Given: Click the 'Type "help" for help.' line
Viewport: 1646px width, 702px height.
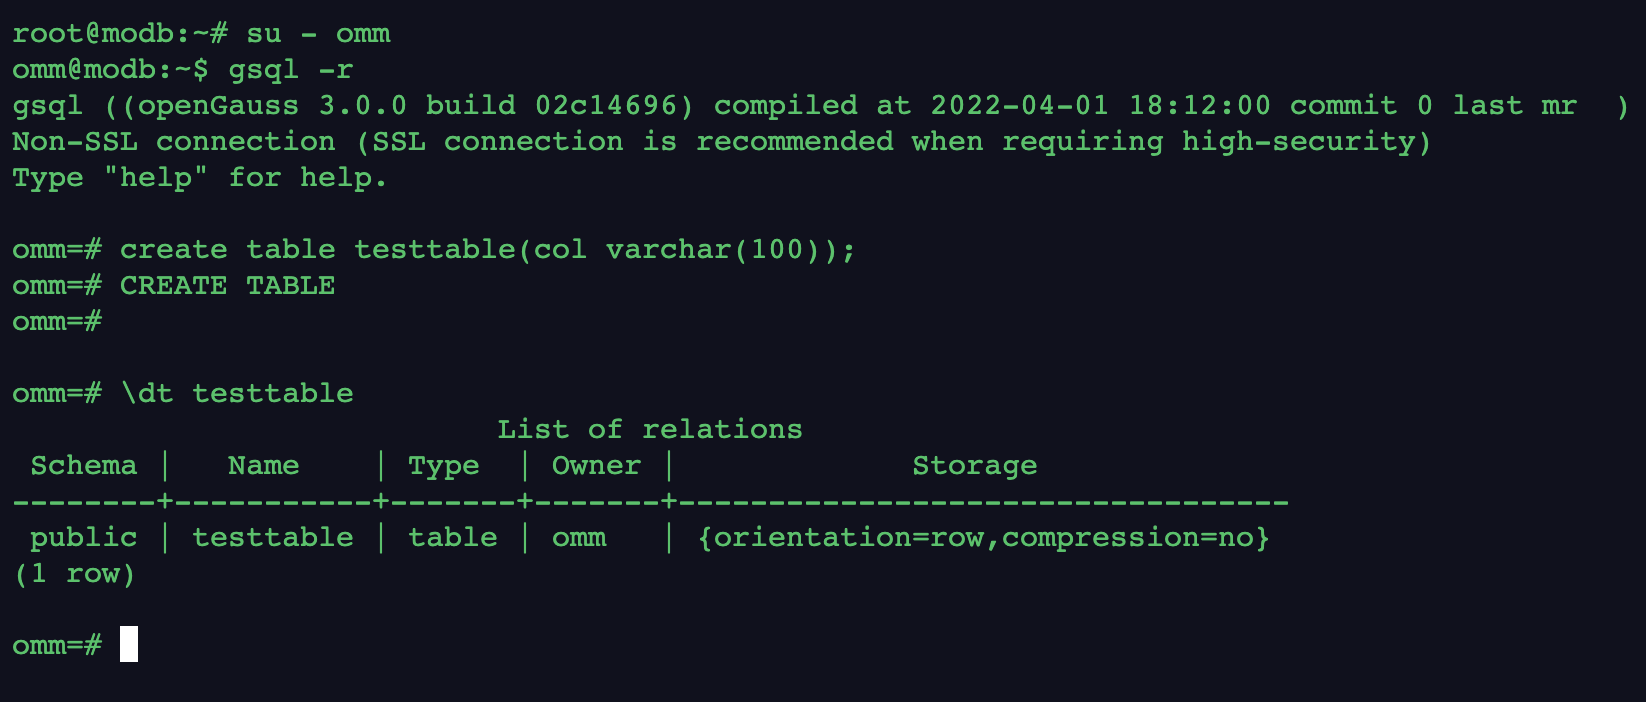Looking at the screenshot, I should point(199,178).
